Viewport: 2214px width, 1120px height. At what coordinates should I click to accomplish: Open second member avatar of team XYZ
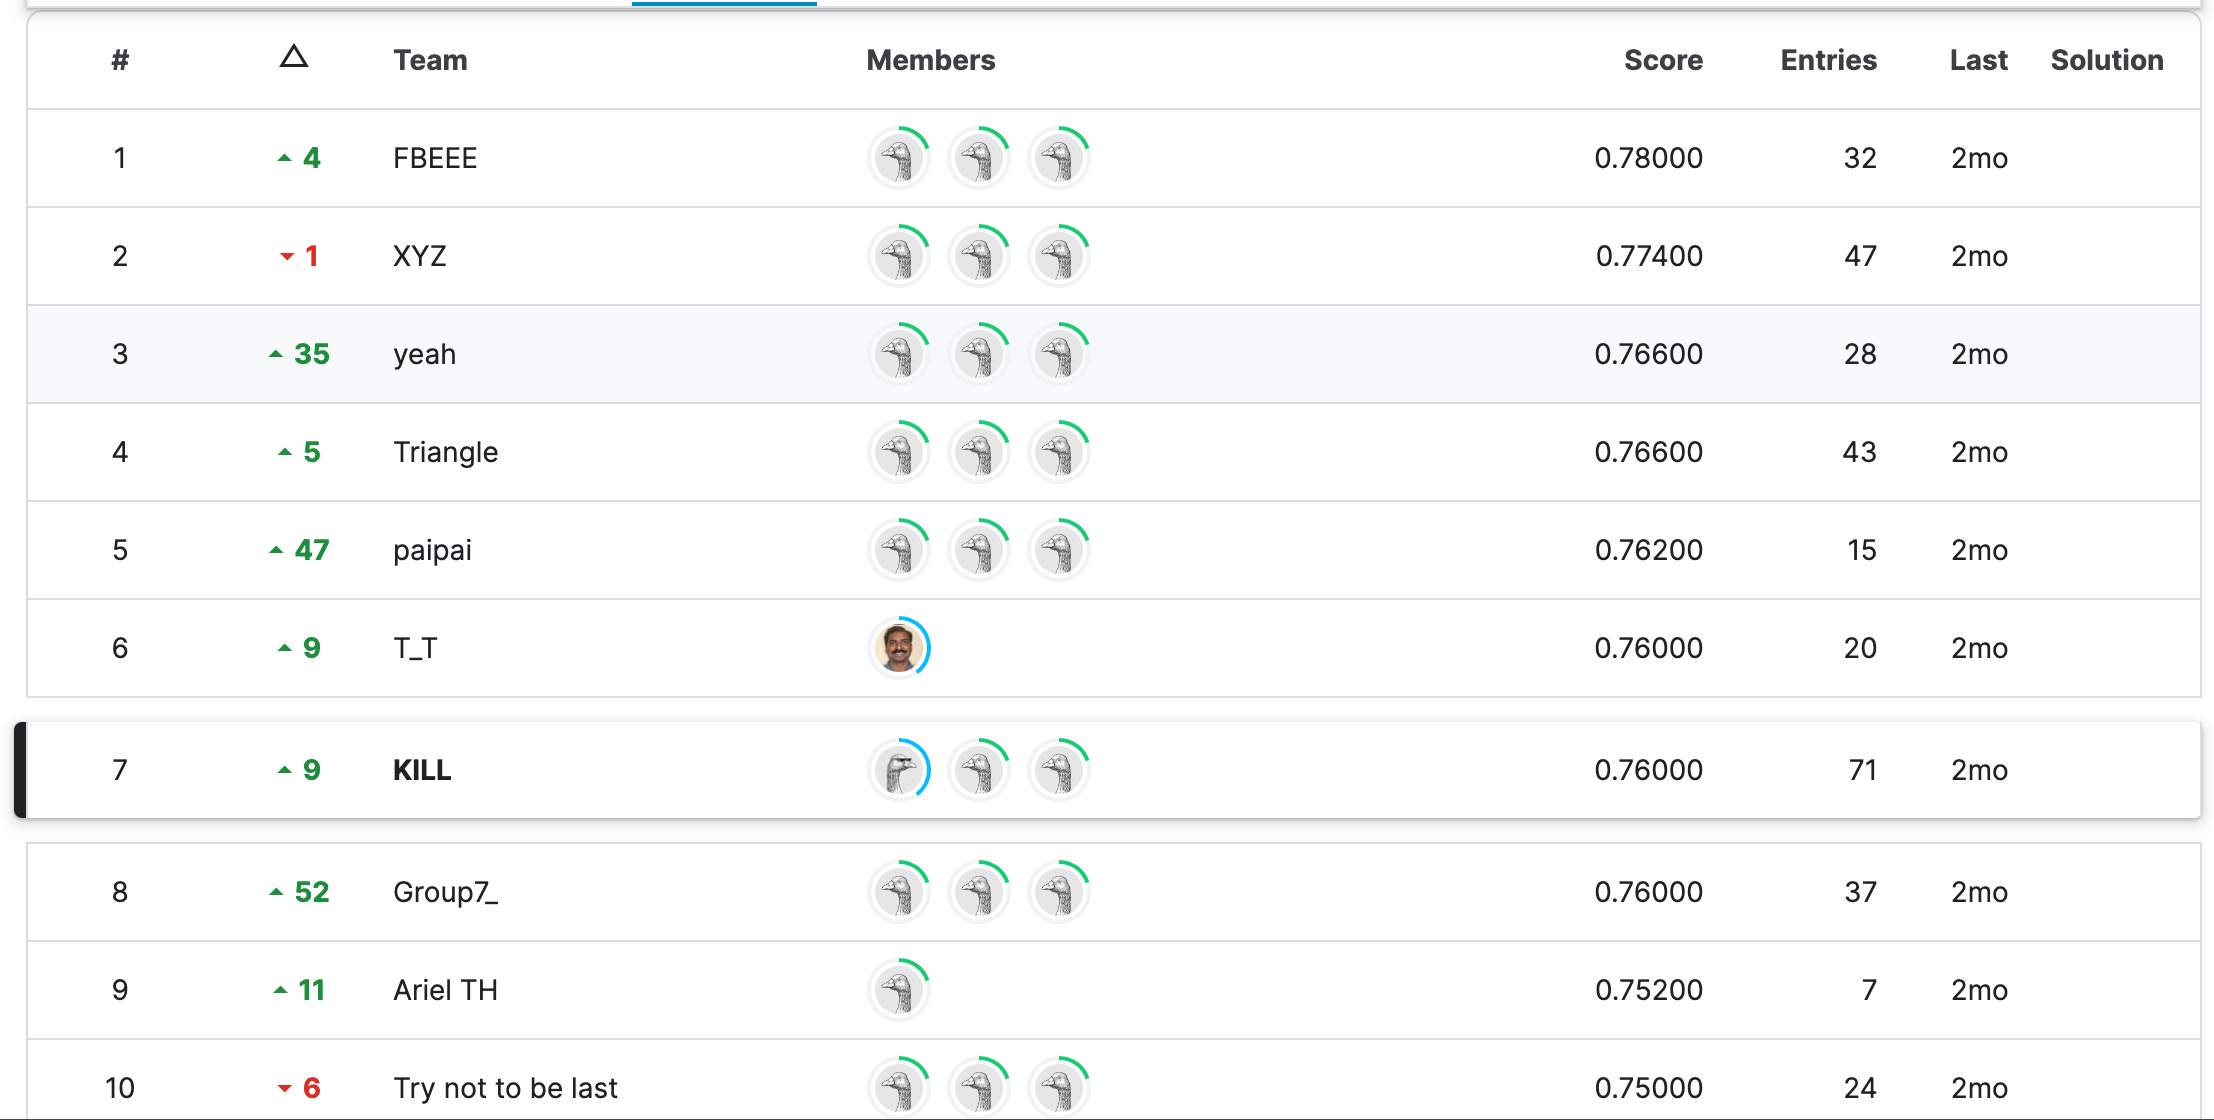click(979, 256)
